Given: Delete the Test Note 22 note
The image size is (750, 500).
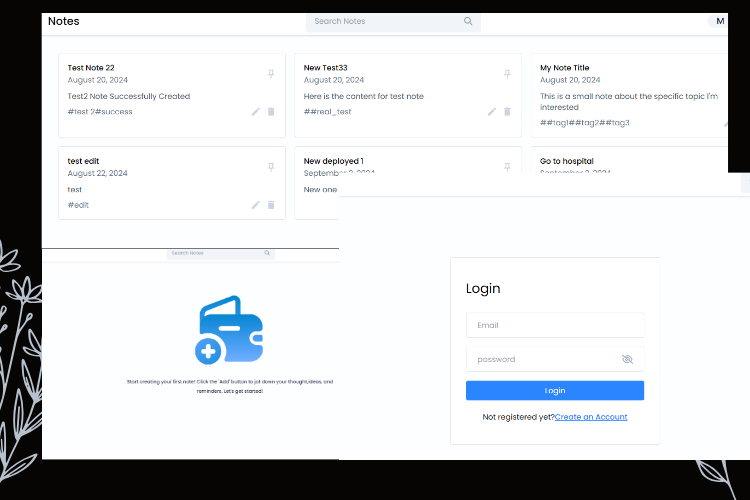Looking at the screenshot, I should 271,111.
